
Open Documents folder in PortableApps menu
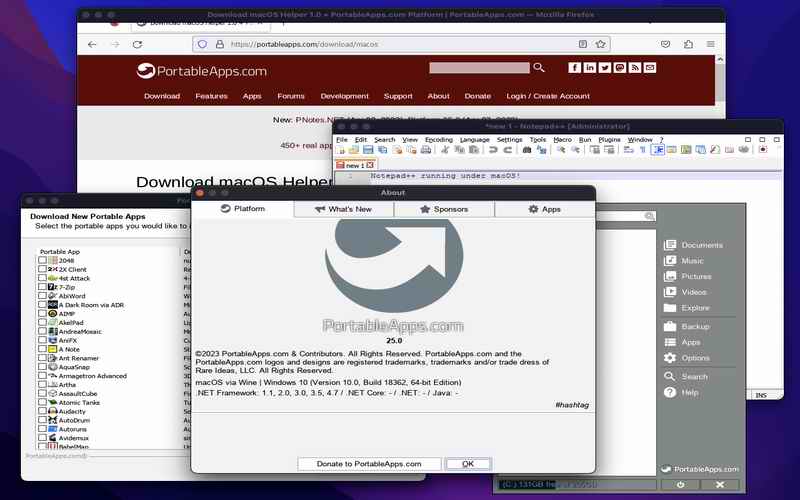(701, 245)
